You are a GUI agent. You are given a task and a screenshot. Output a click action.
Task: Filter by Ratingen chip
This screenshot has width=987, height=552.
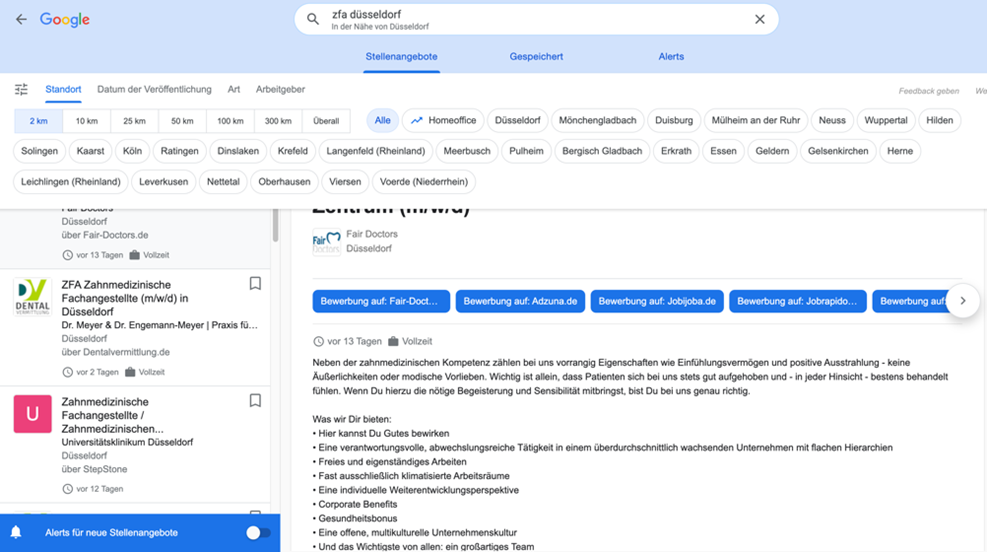pos(179,151)
